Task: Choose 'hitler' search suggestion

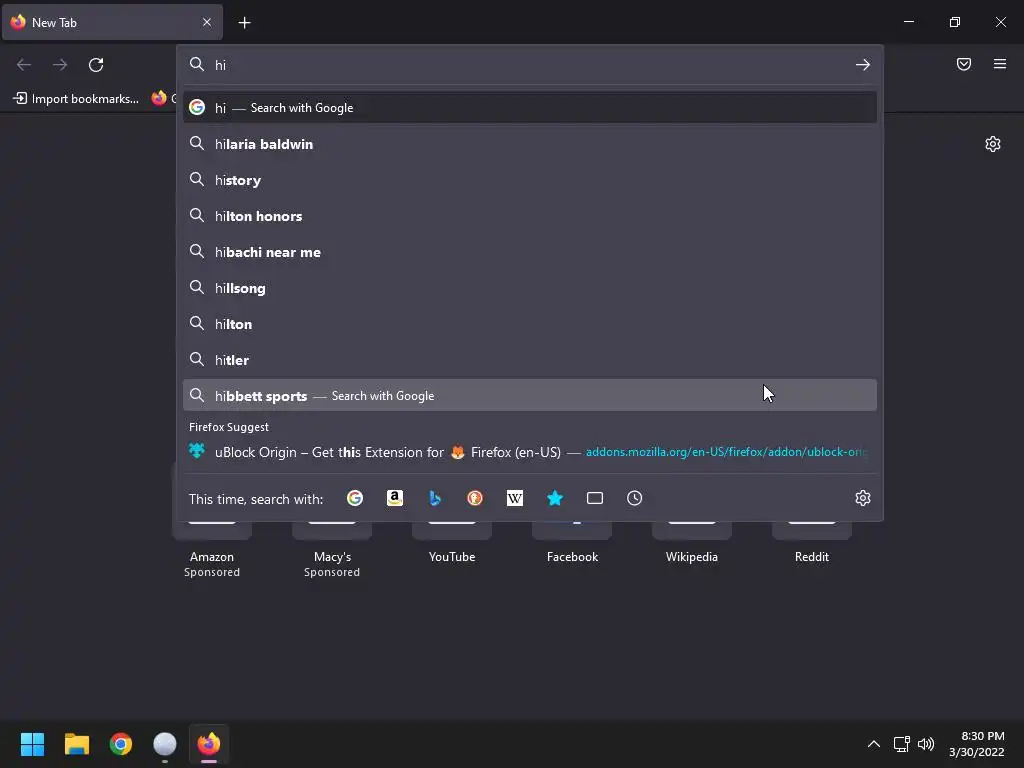Action: pyautogui.click(x=529, y=359)
